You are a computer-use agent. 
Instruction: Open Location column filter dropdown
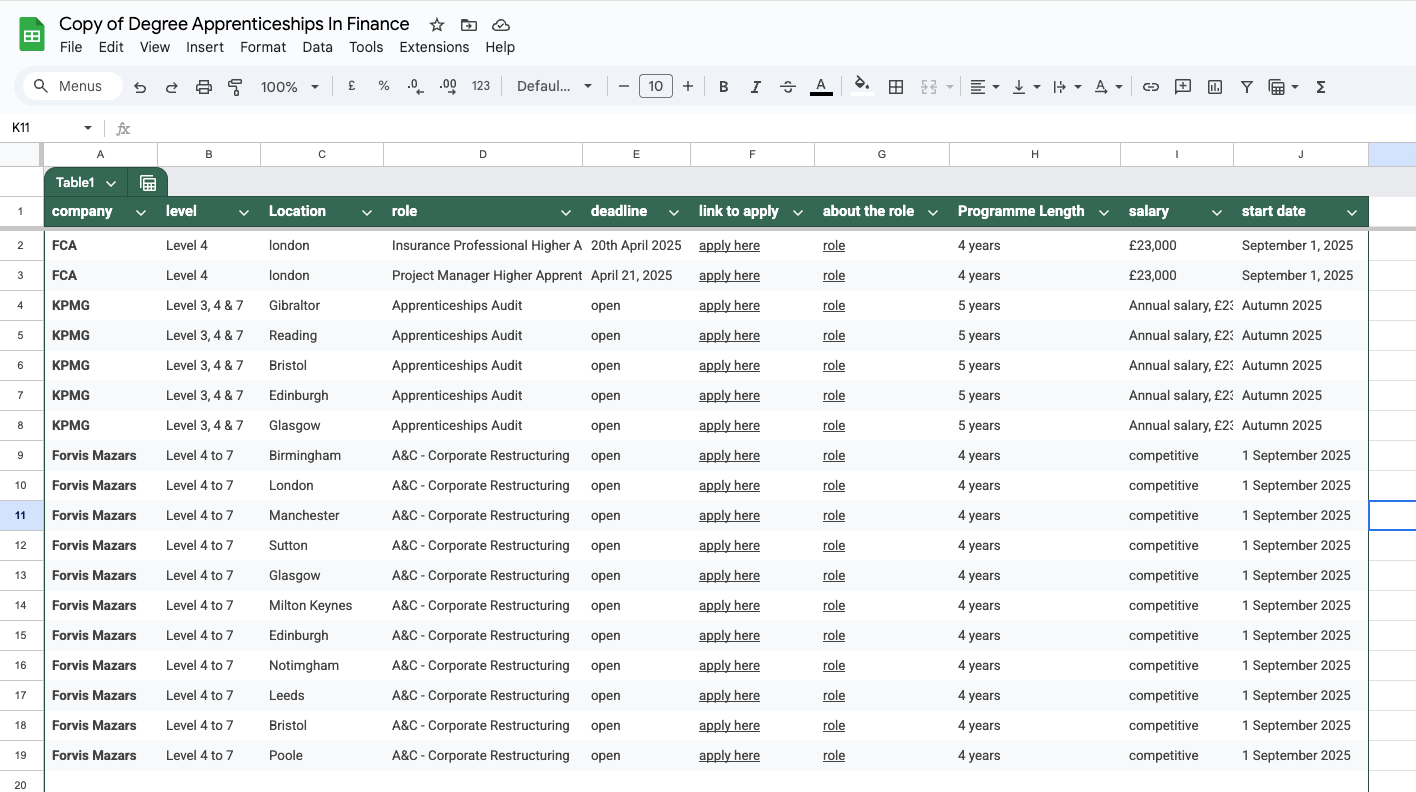367,212
